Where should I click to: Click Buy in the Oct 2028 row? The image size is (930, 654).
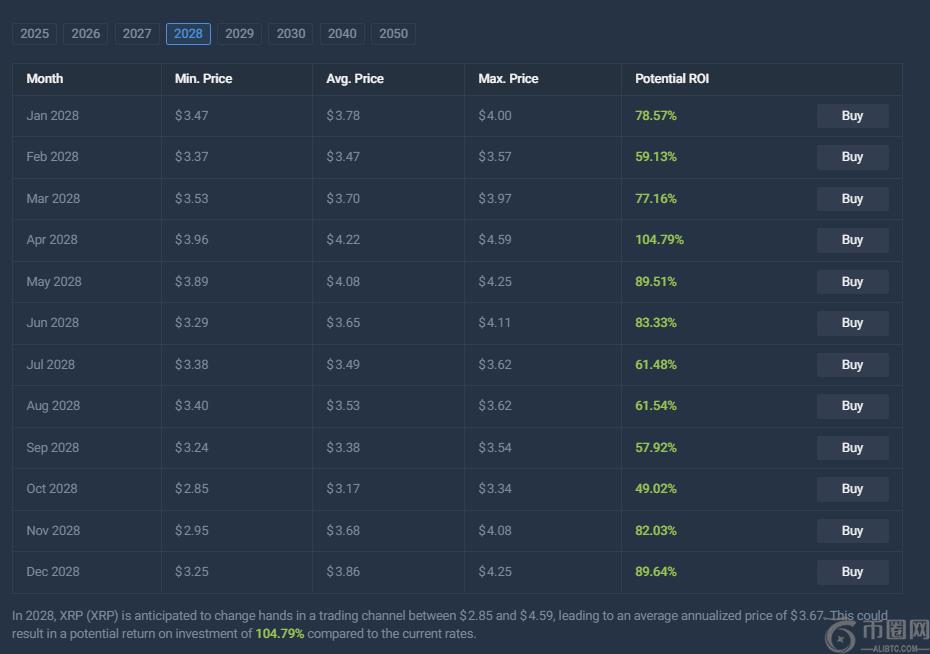852,489
